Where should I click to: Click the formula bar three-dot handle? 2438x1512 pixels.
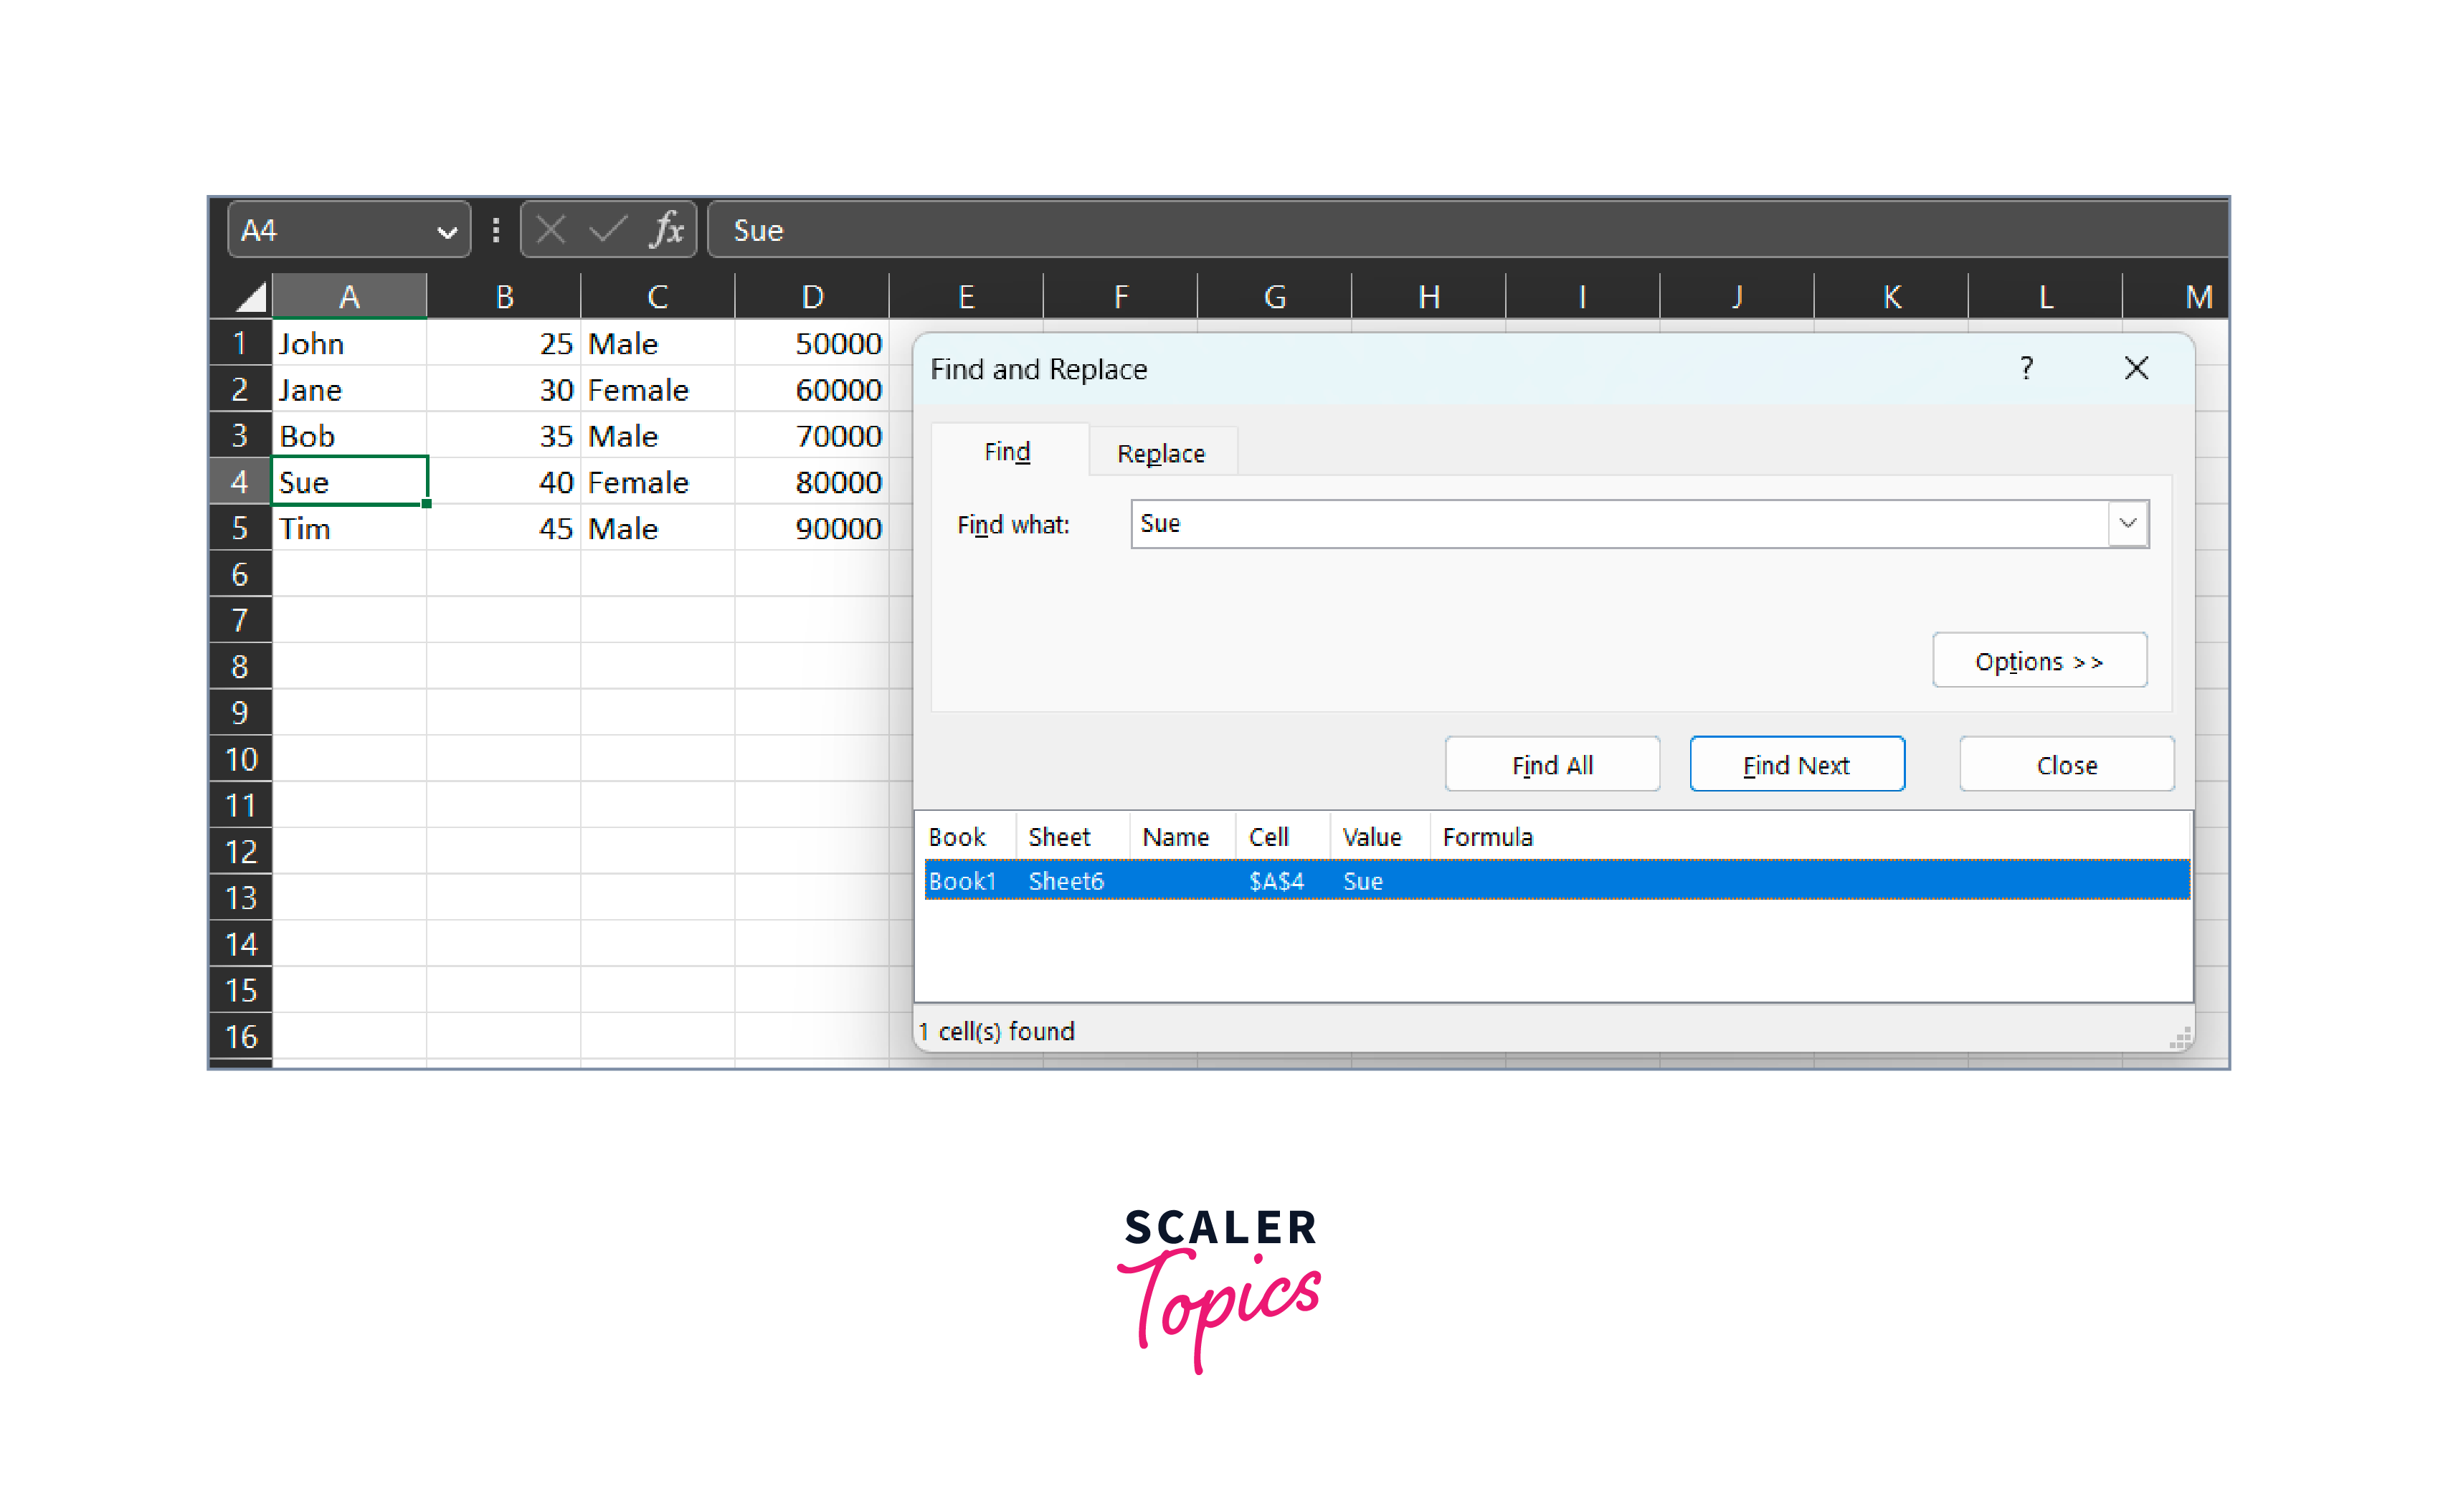point(496,230)
